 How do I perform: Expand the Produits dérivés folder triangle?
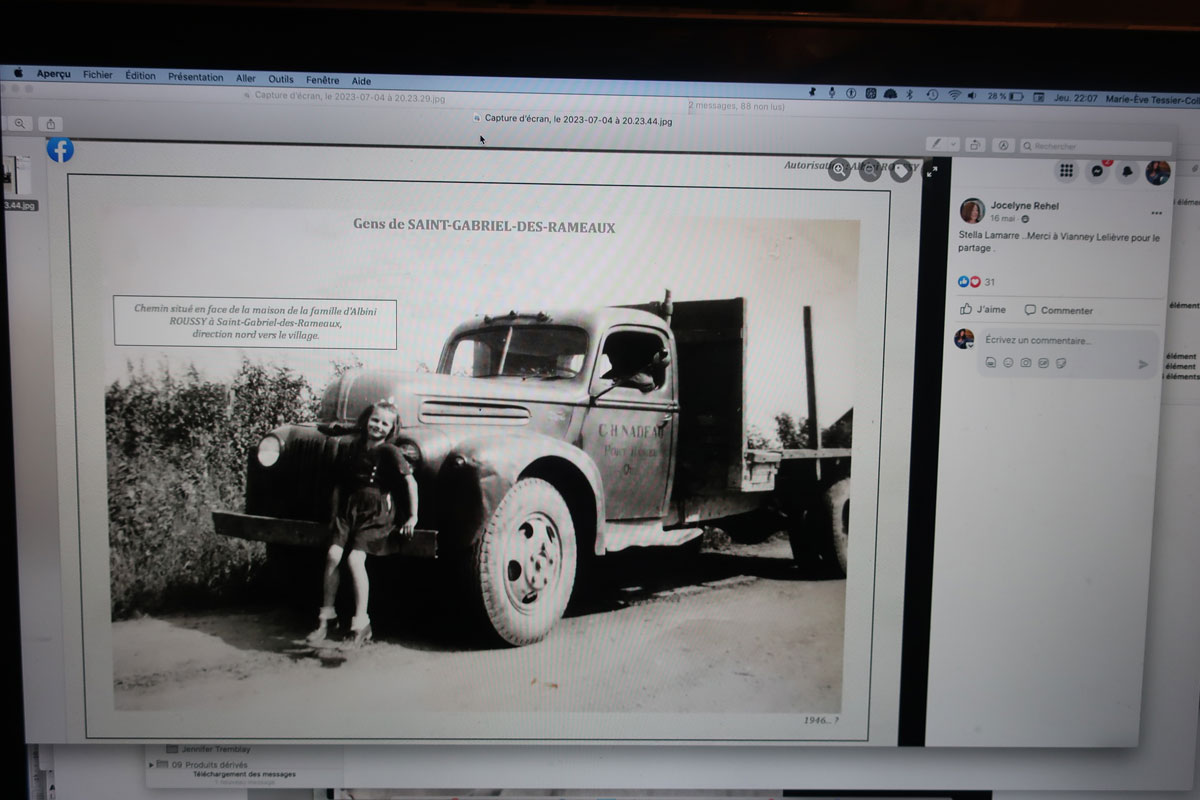[152, 764]
